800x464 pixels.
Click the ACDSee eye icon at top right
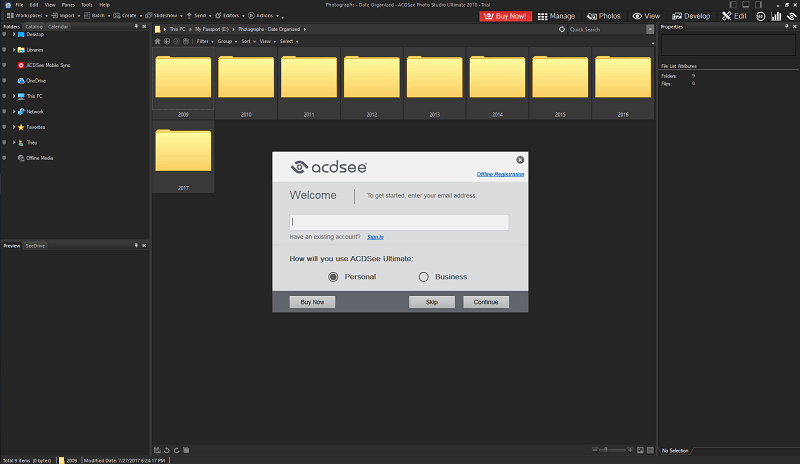(791, 16)
